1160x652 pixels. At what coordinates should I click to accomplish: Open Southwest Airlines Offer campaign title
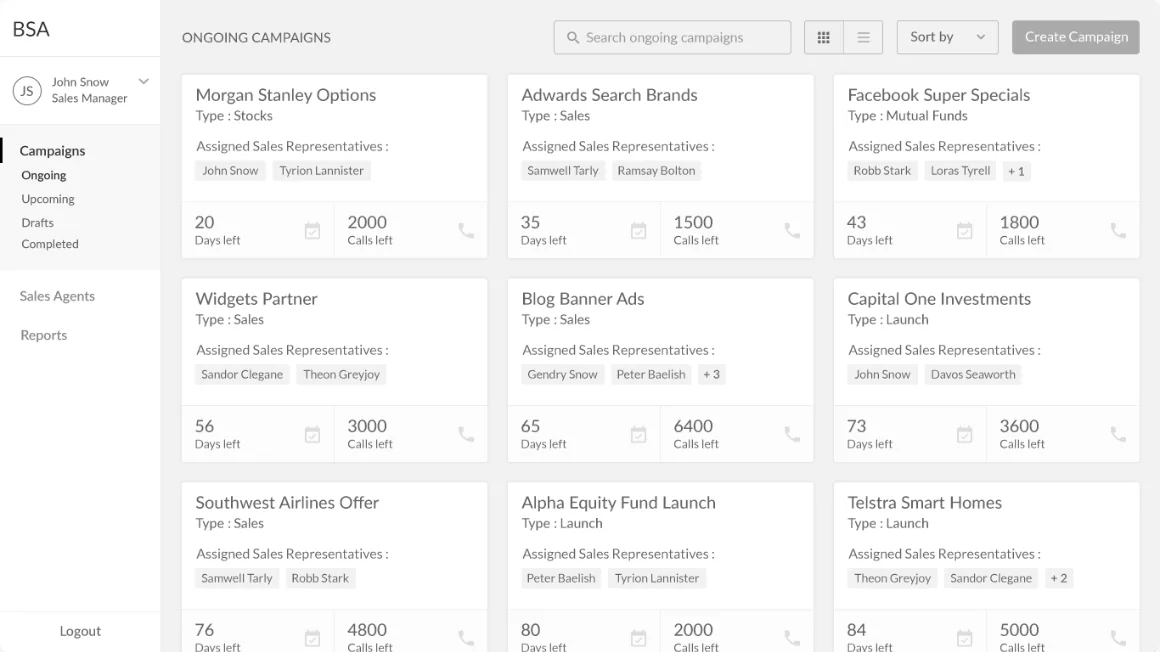(x=287, y=503)
